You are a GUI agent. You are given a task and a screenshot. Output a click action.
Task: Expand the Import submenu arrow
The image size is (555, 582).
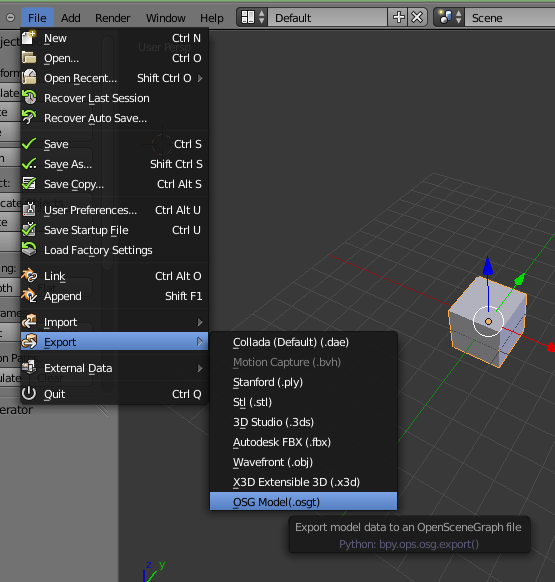click(x=200, y=322)
